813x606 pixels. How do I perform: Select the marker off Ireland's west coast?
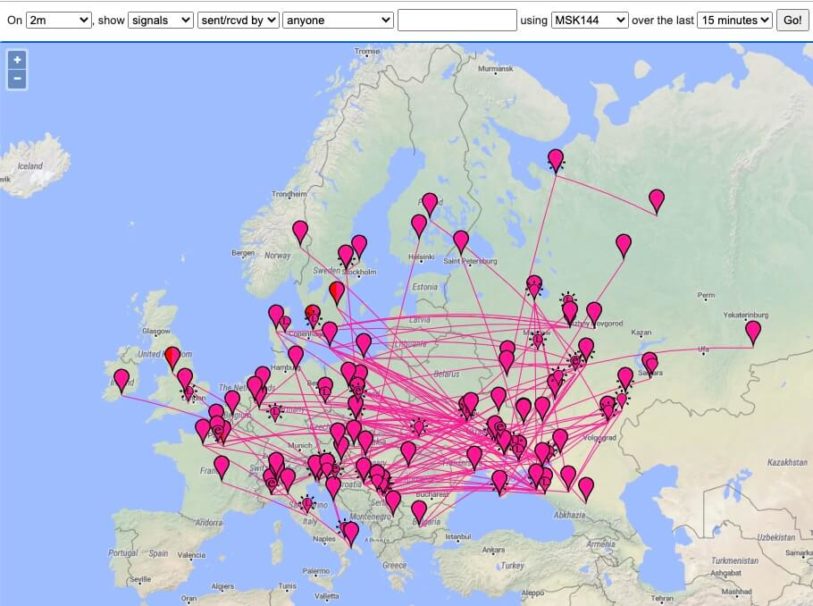click(x=122, y=379)
